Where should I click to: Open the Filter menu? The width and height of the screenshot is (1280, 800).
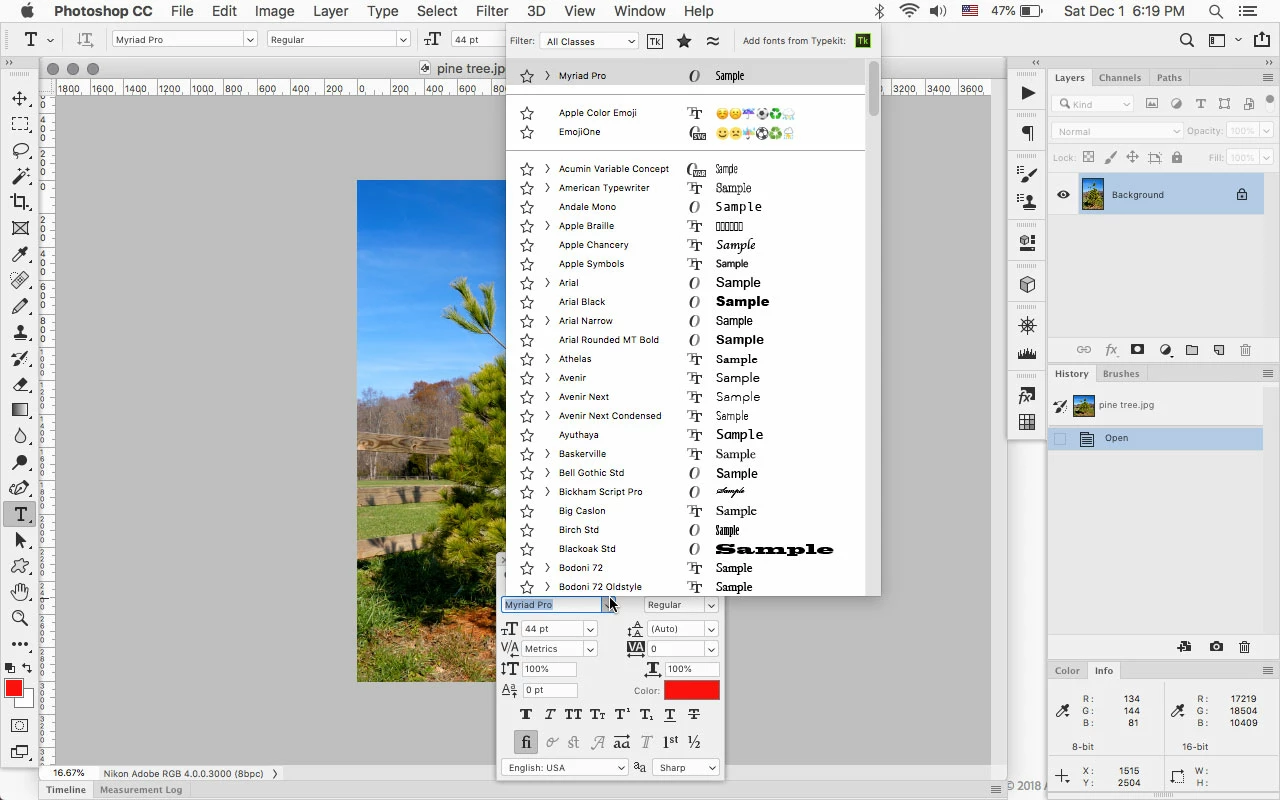coord(491,11)
